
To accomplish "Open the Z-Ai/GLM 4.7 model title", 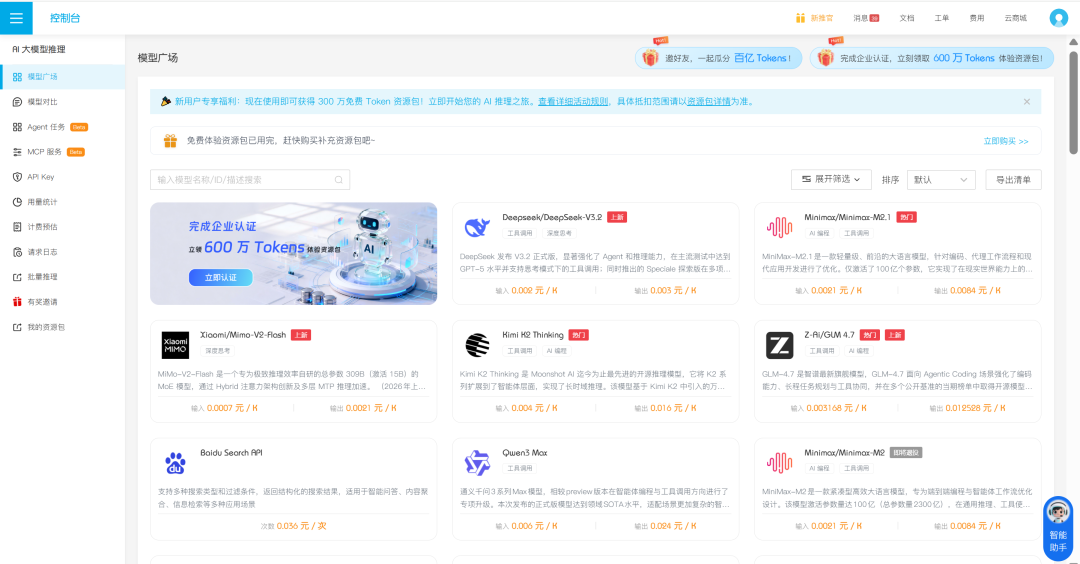I will [829, 335].
